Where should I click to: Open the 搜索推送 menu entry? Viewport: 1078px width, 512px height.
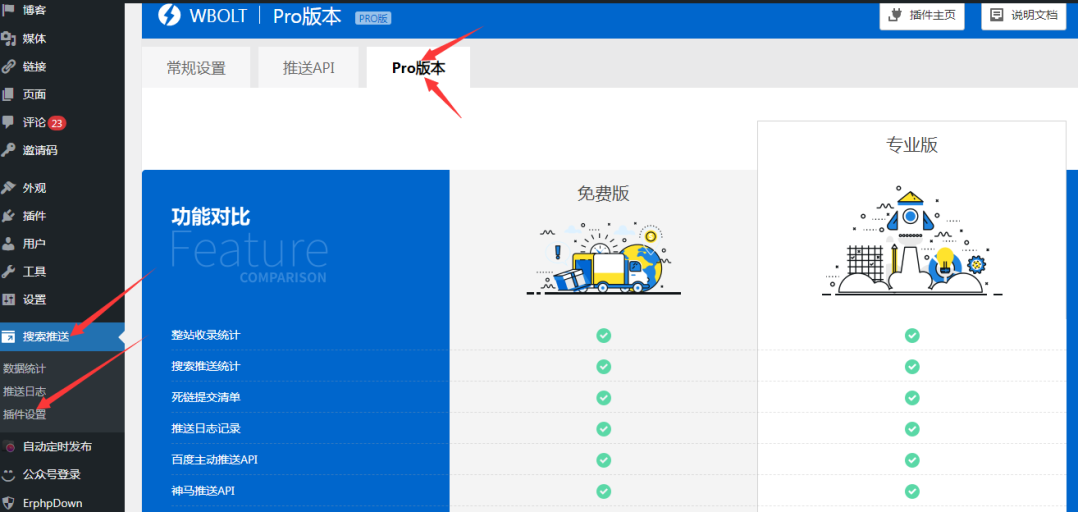click(x=46, y=337)
